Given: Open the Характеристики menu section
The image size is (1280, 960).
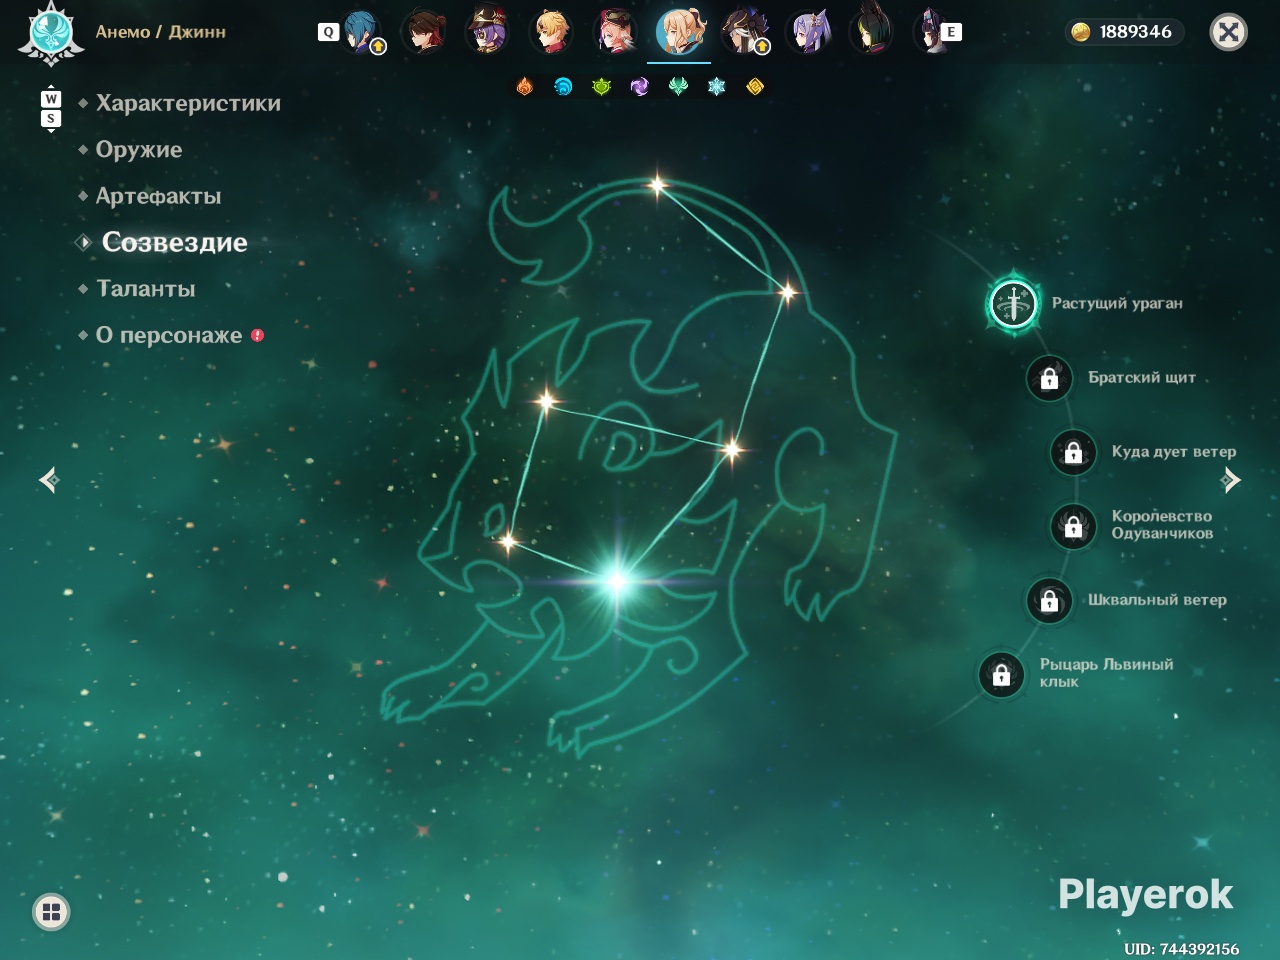Looking at the screenshot, I should pos(188,103).
